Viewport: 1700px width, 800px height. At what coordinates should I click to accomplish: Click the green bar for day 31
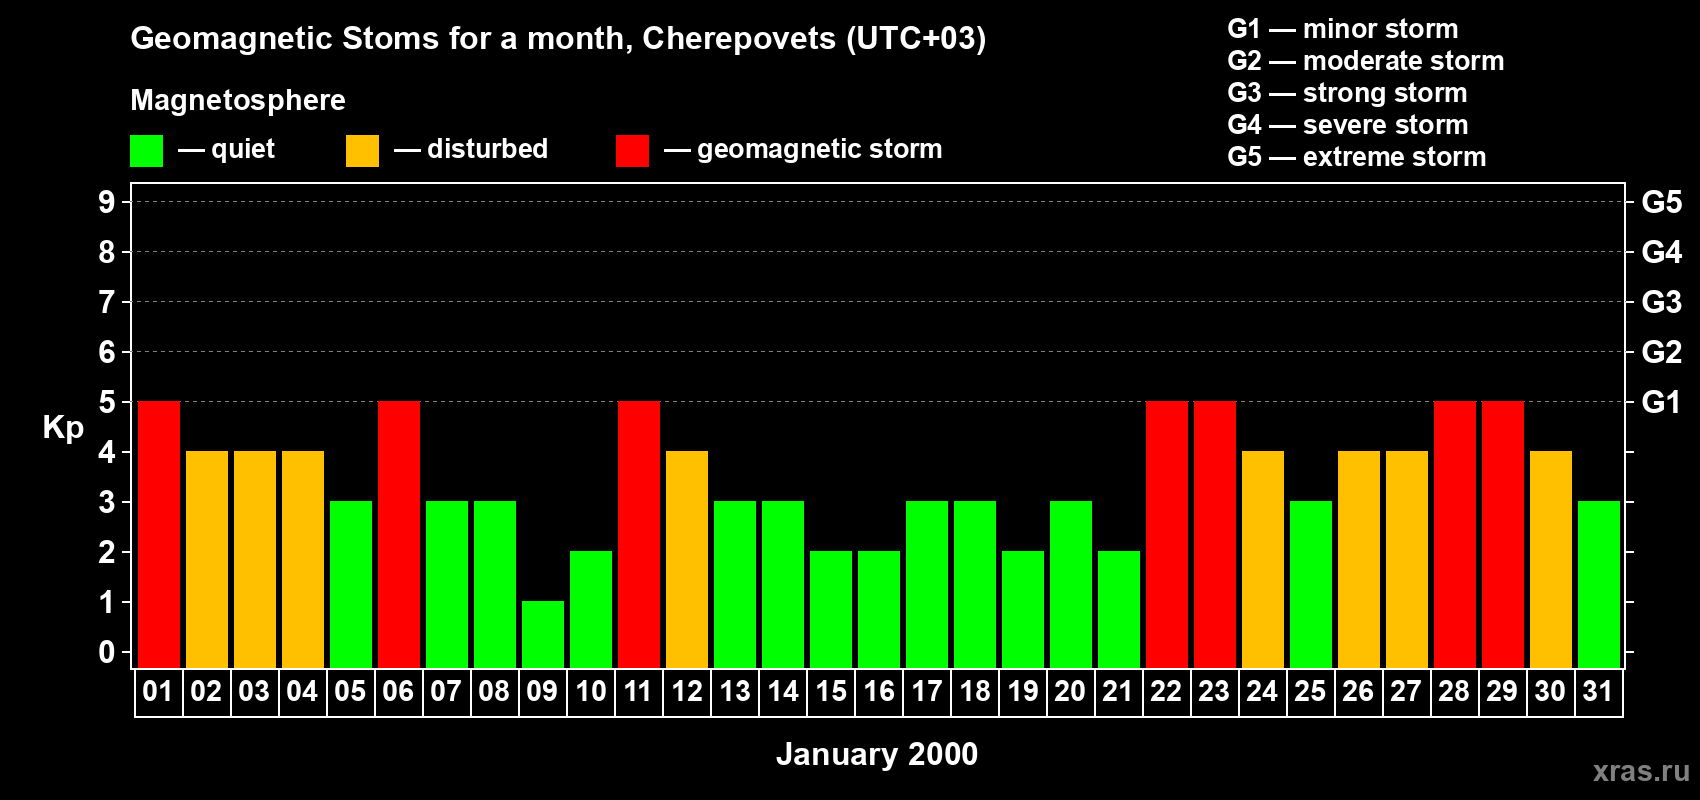[1599, 584]
